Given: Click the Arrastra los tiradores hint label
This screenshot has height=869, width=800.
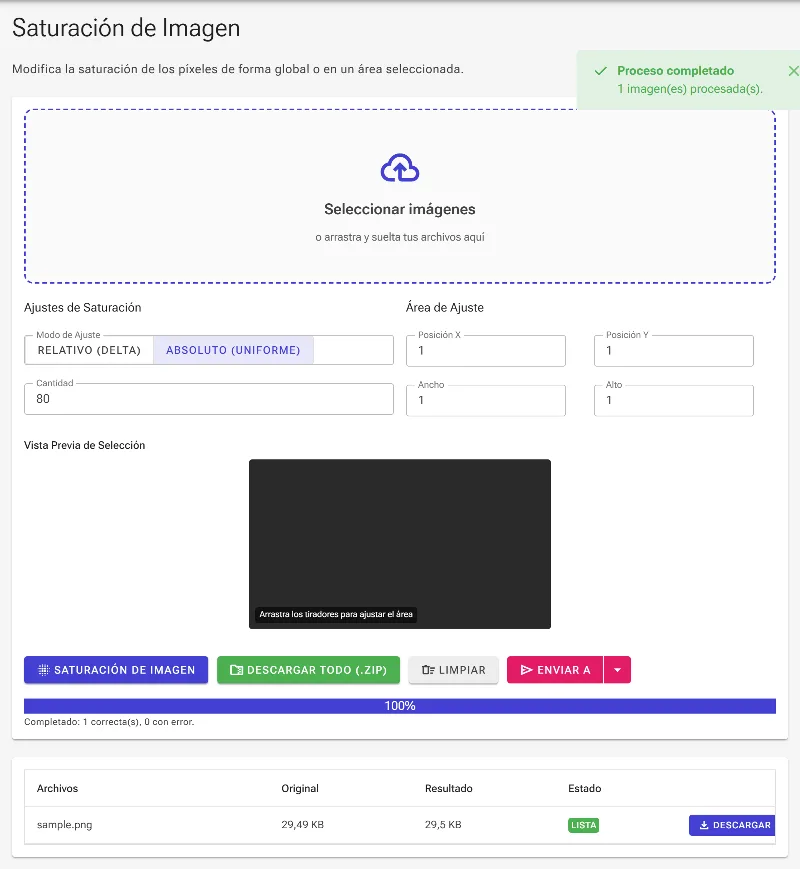Looking at the screenshot, I should click(x=336, y=614).
